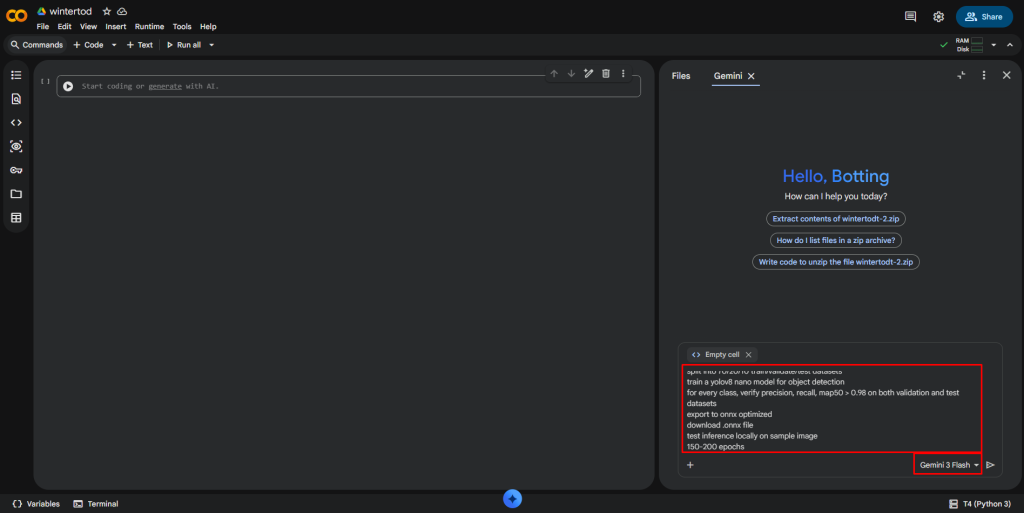Remove the Empty cell context chip

pos(748,354)
